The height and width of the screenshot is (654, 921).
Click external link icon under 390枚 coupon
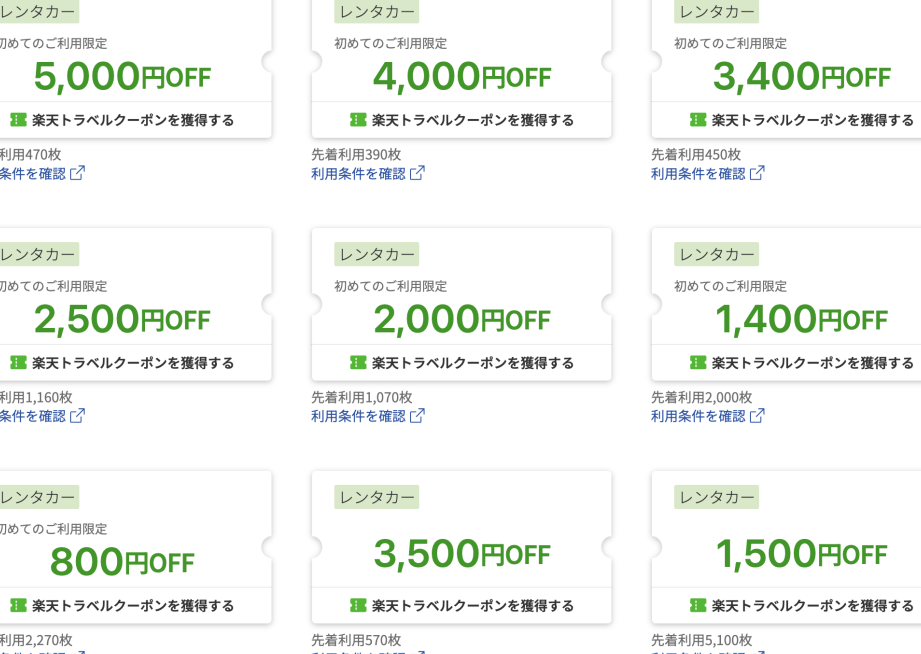click(417, 173)
